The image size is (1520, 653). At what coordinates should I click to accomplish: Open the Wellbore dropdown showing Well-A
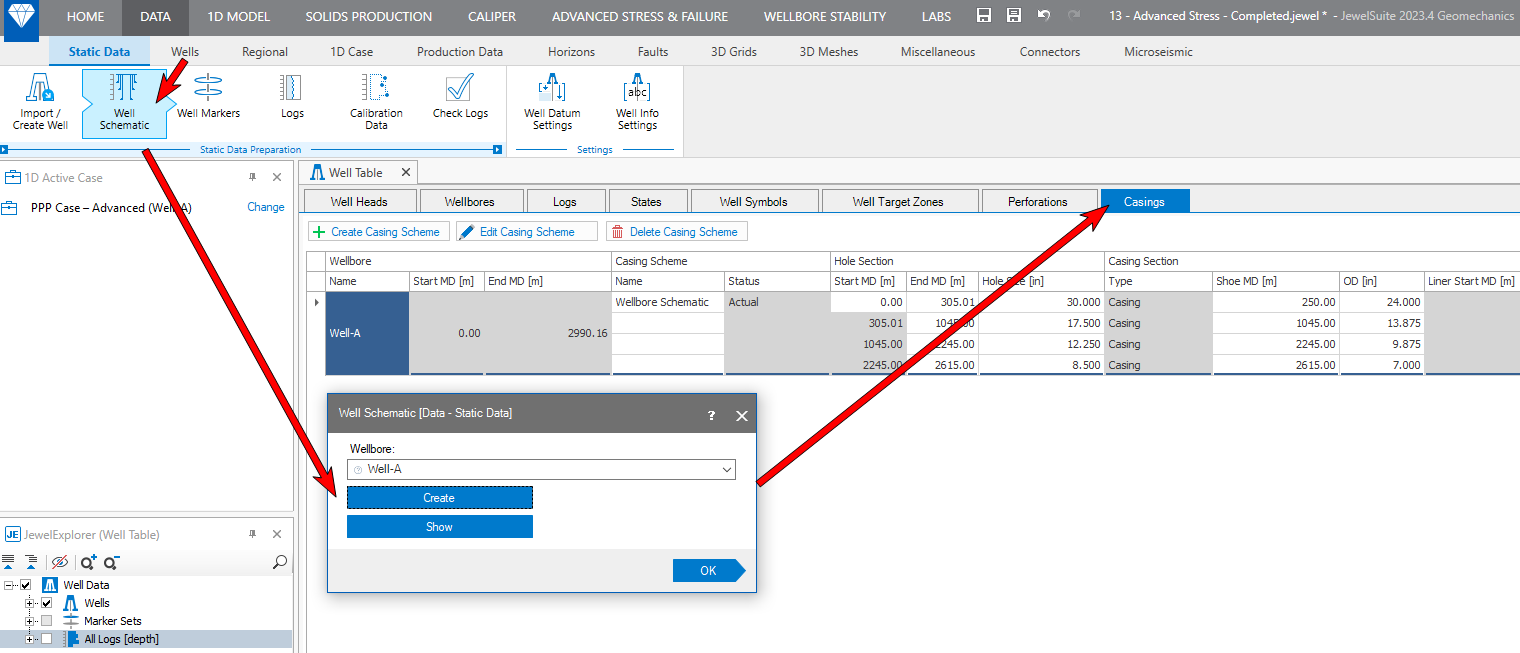541,469
